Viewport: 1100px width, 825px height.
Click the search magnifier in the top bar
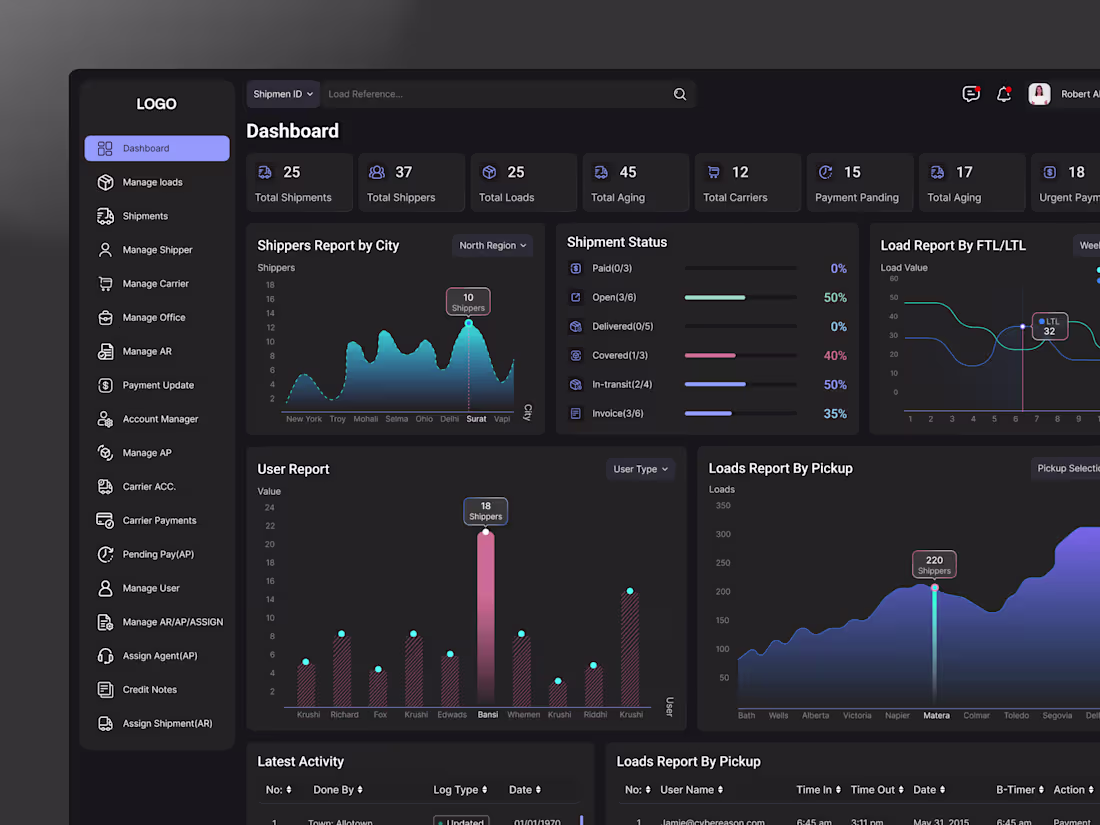click(x=679, y=93)
